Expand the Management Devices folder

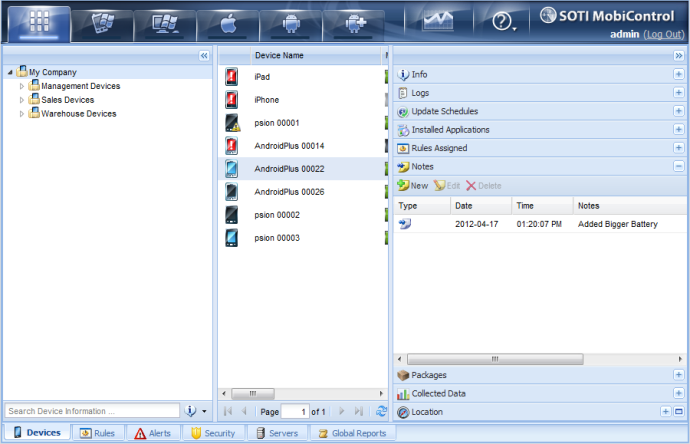pyautogui.click(x=22, y=86)
